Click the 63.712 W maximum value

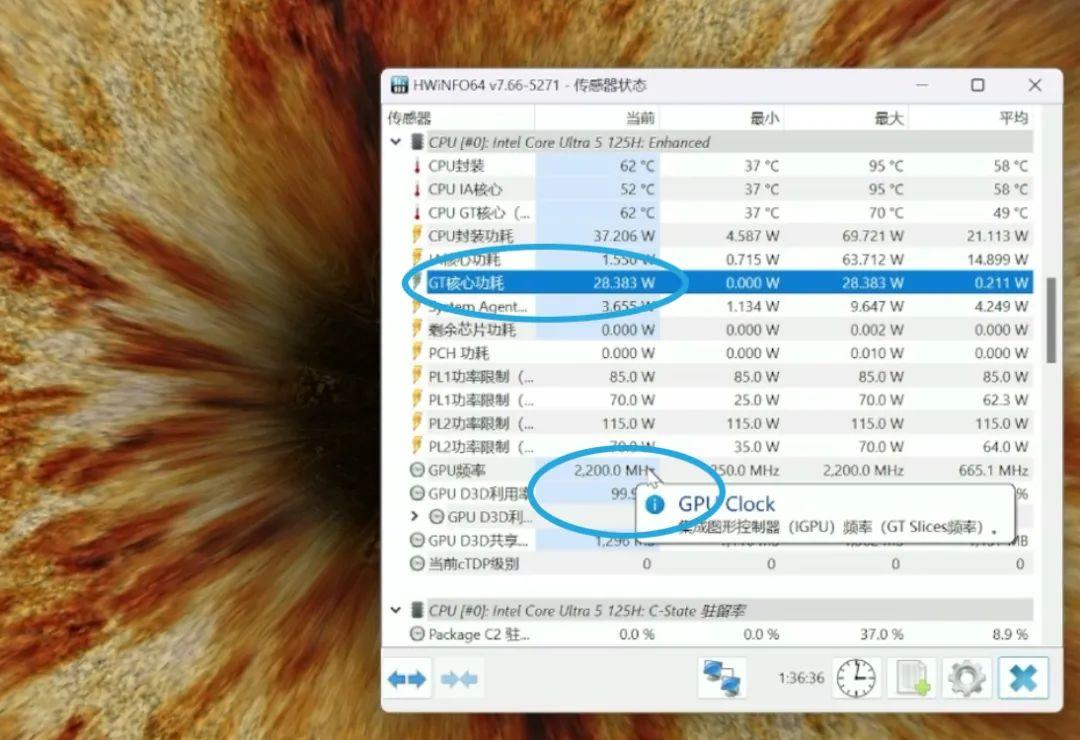coord(873,259)
